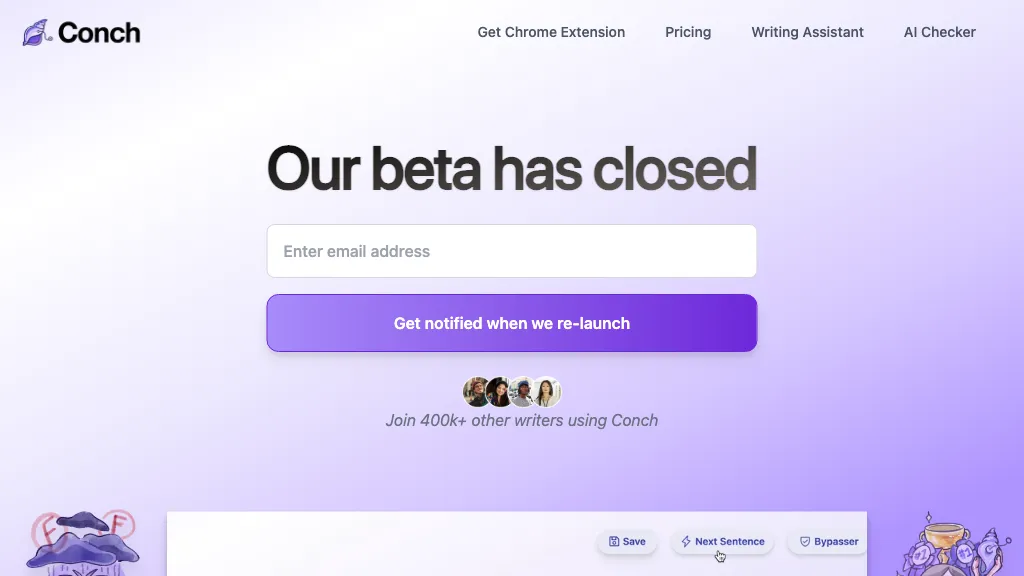This screenshot has width=1024, height=576.
Task: Click the Save floppy disk icon
Action: (x=614, y=542)
